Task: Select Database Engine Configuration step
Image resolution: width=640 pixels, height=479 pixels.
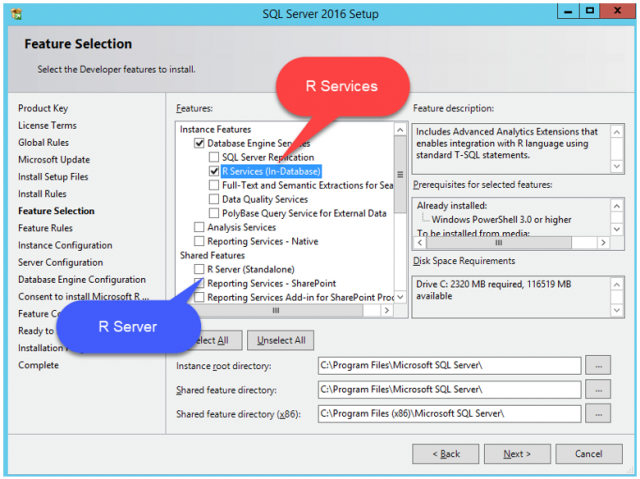Action: 82,279
